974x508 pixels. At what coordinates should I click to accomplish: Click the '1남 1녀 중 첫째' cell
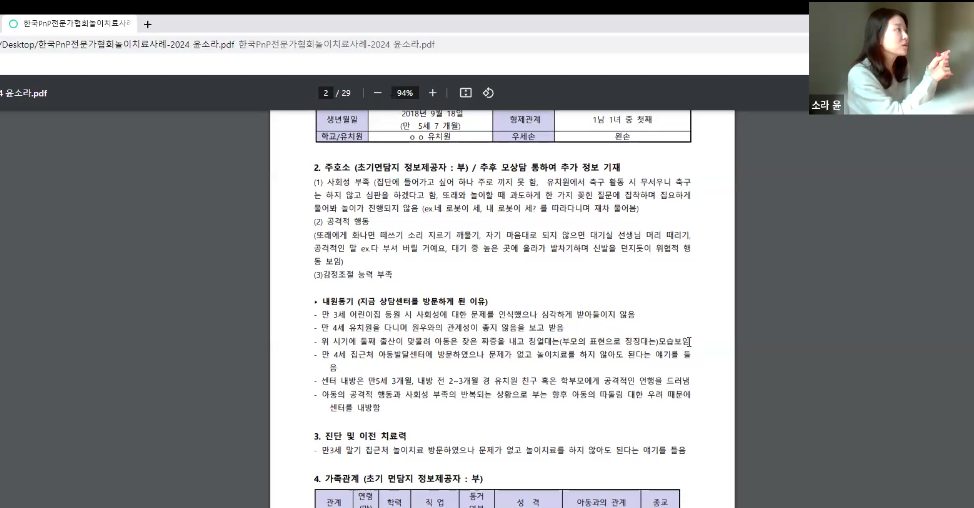click(x=622, y=120)
